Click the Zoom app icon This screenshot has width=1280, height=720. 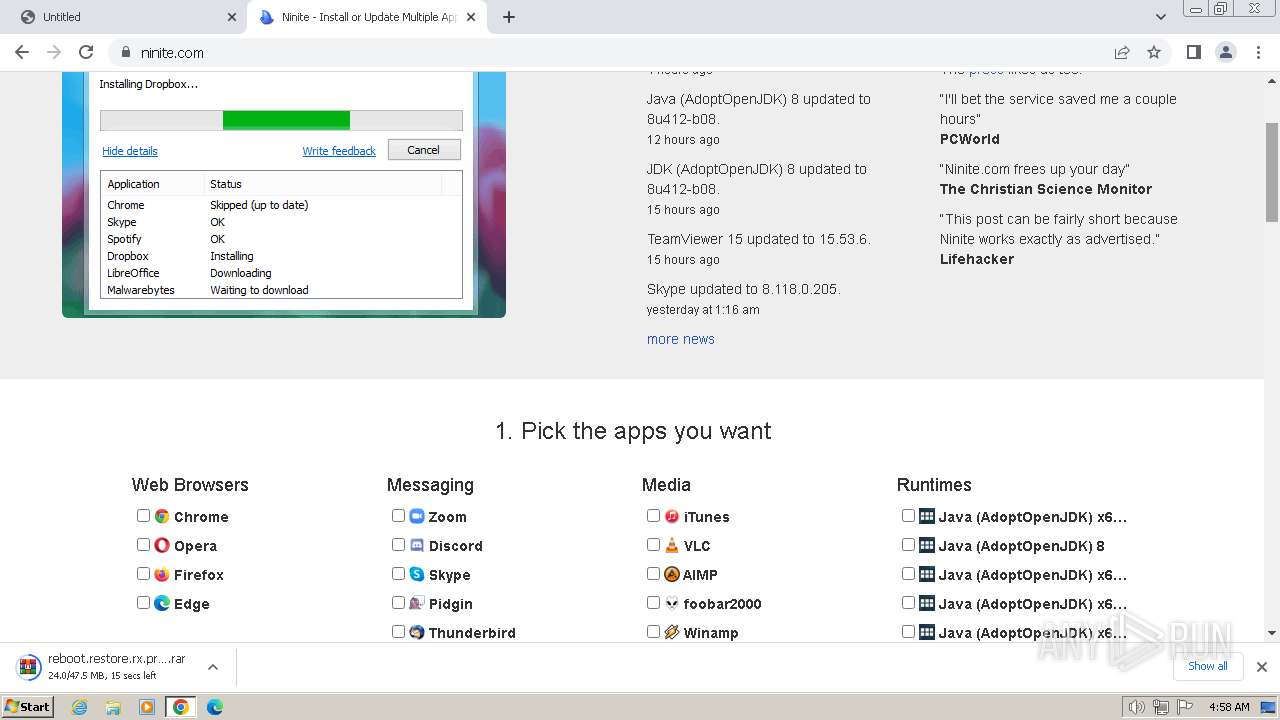tap(417, 517)
